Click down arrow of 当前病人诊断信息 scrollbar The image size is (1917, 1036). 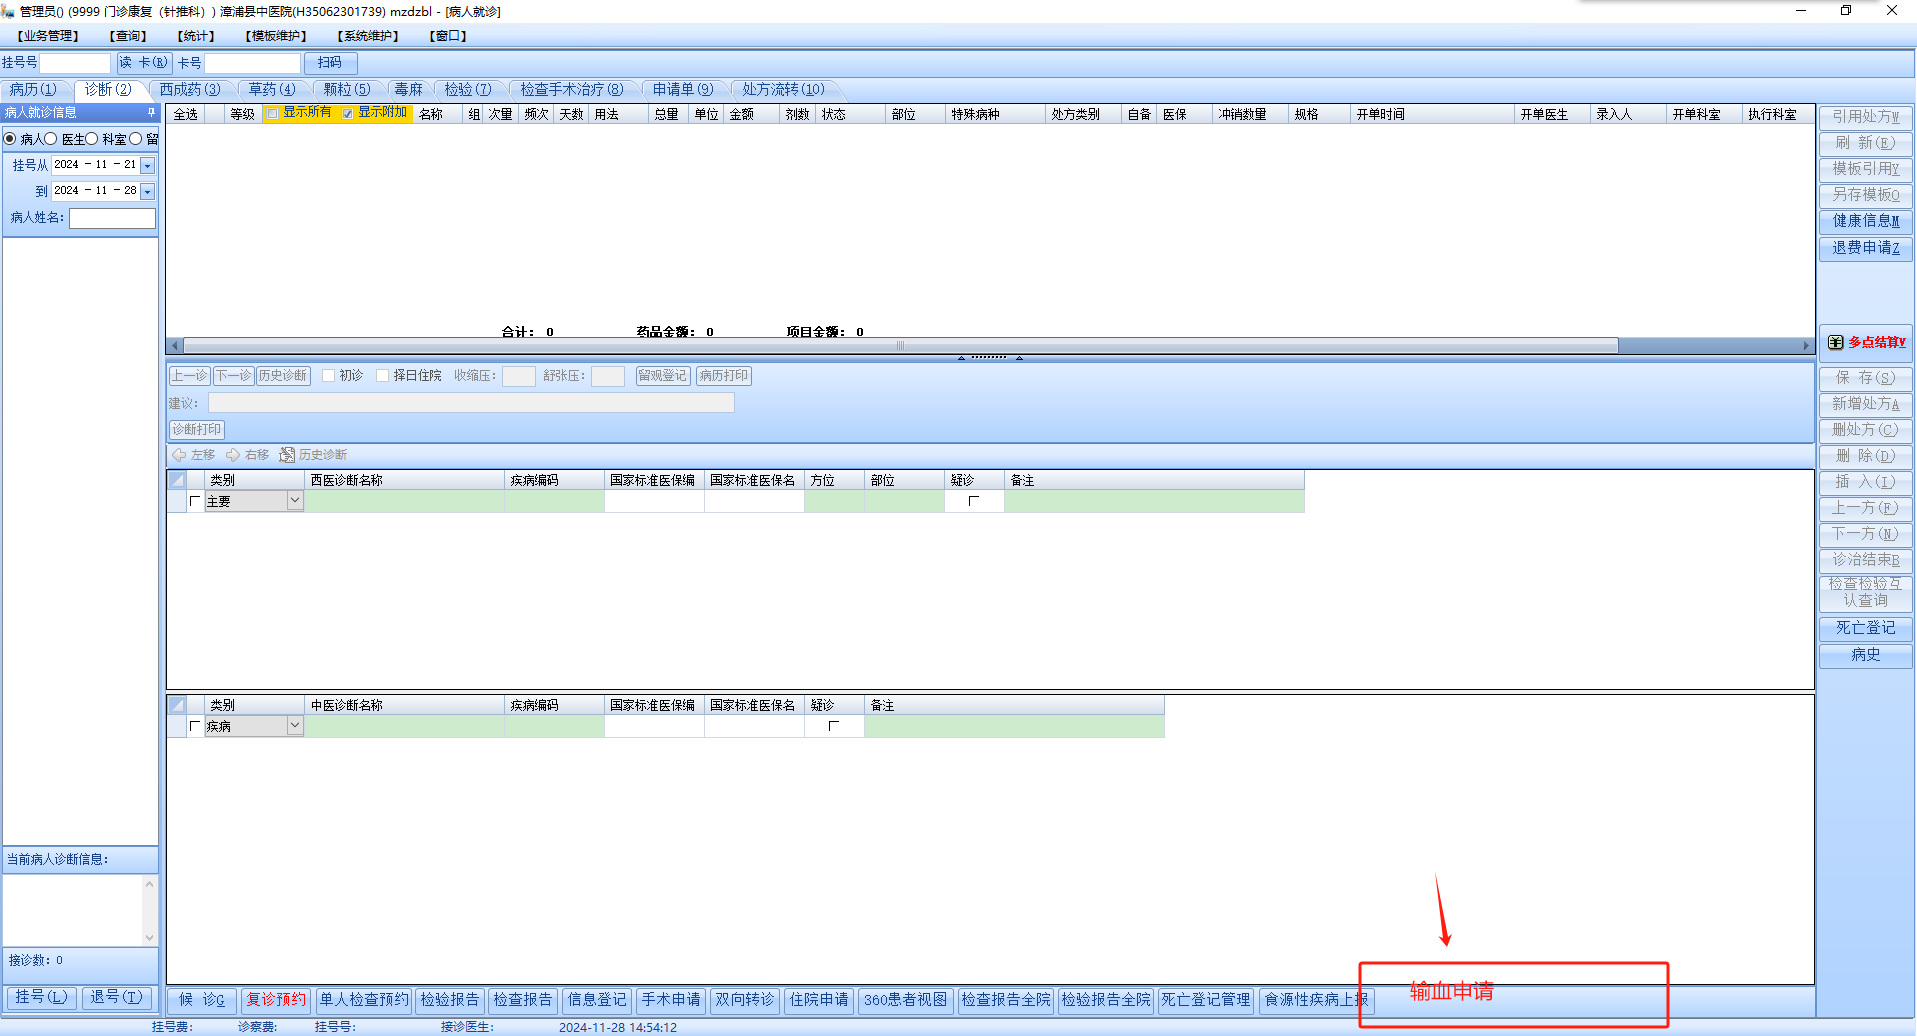coord(150,937)
